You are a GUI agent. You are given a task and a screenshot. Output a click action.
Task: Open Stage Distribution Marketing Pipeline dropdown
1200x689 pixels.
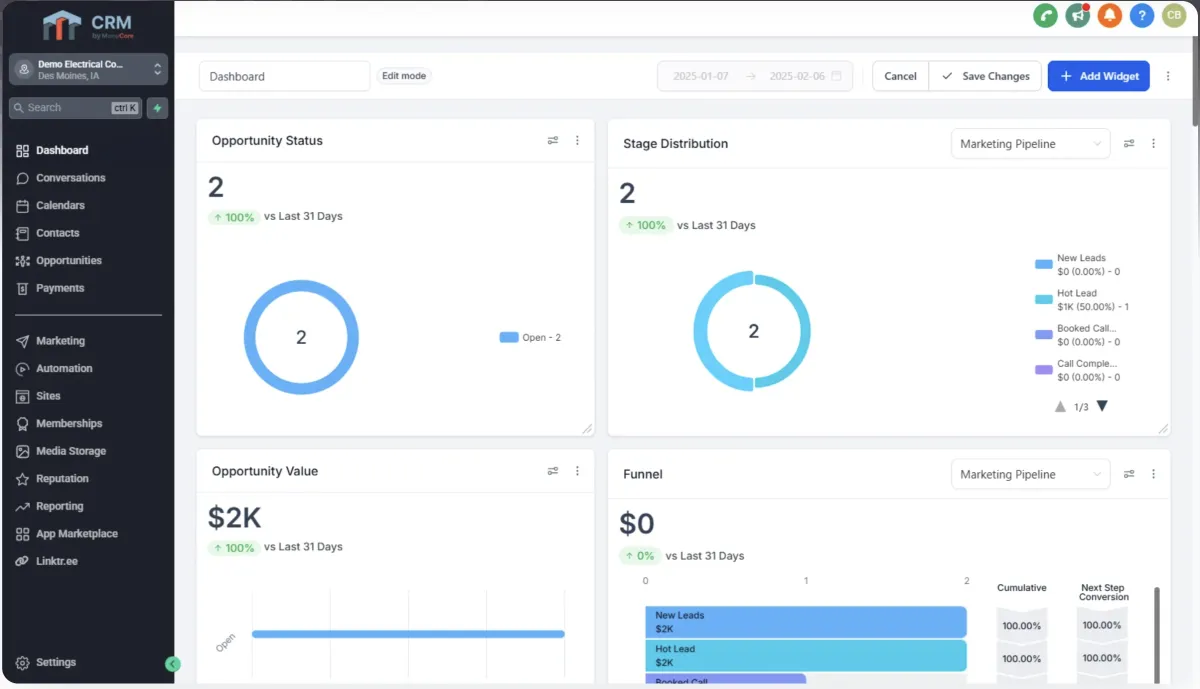click(x=1030, y=144)
